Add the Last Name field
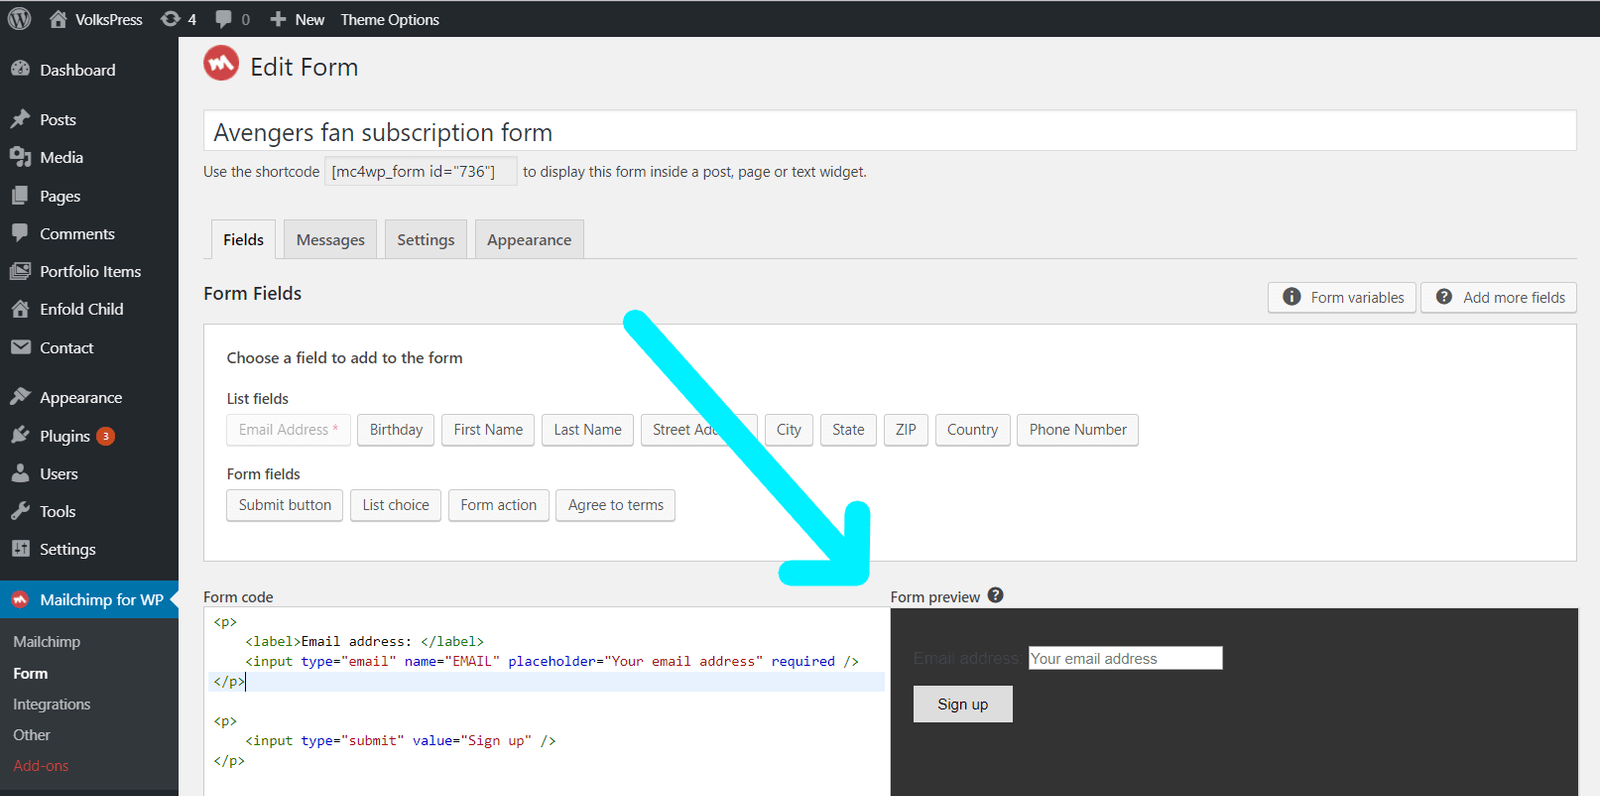 587,430
